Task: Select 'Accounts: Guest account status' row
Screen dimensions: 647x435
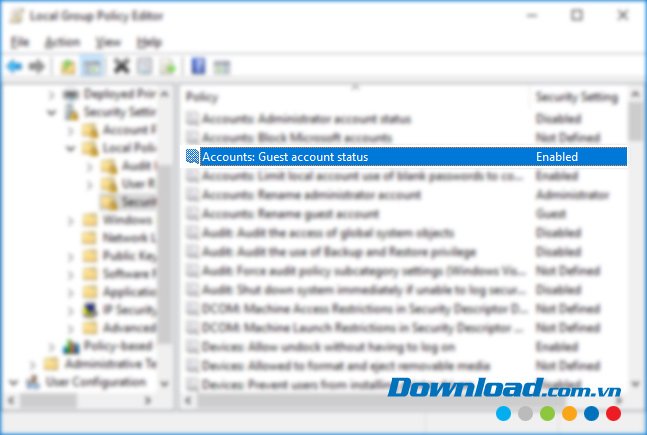Action: point(406,156)
